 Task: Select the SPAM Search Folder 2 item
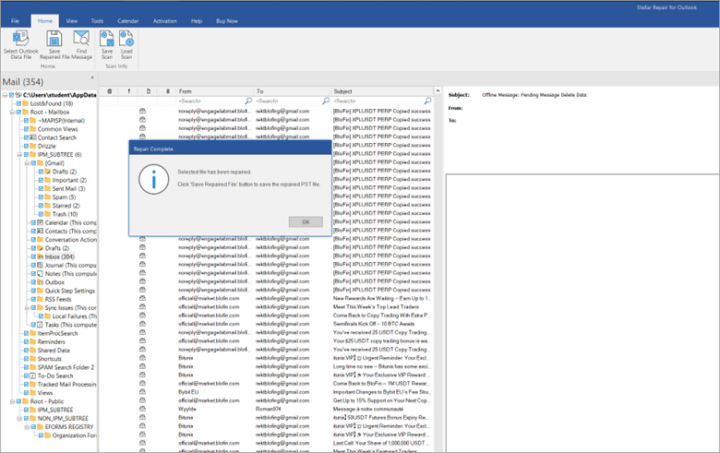[66, 367]
